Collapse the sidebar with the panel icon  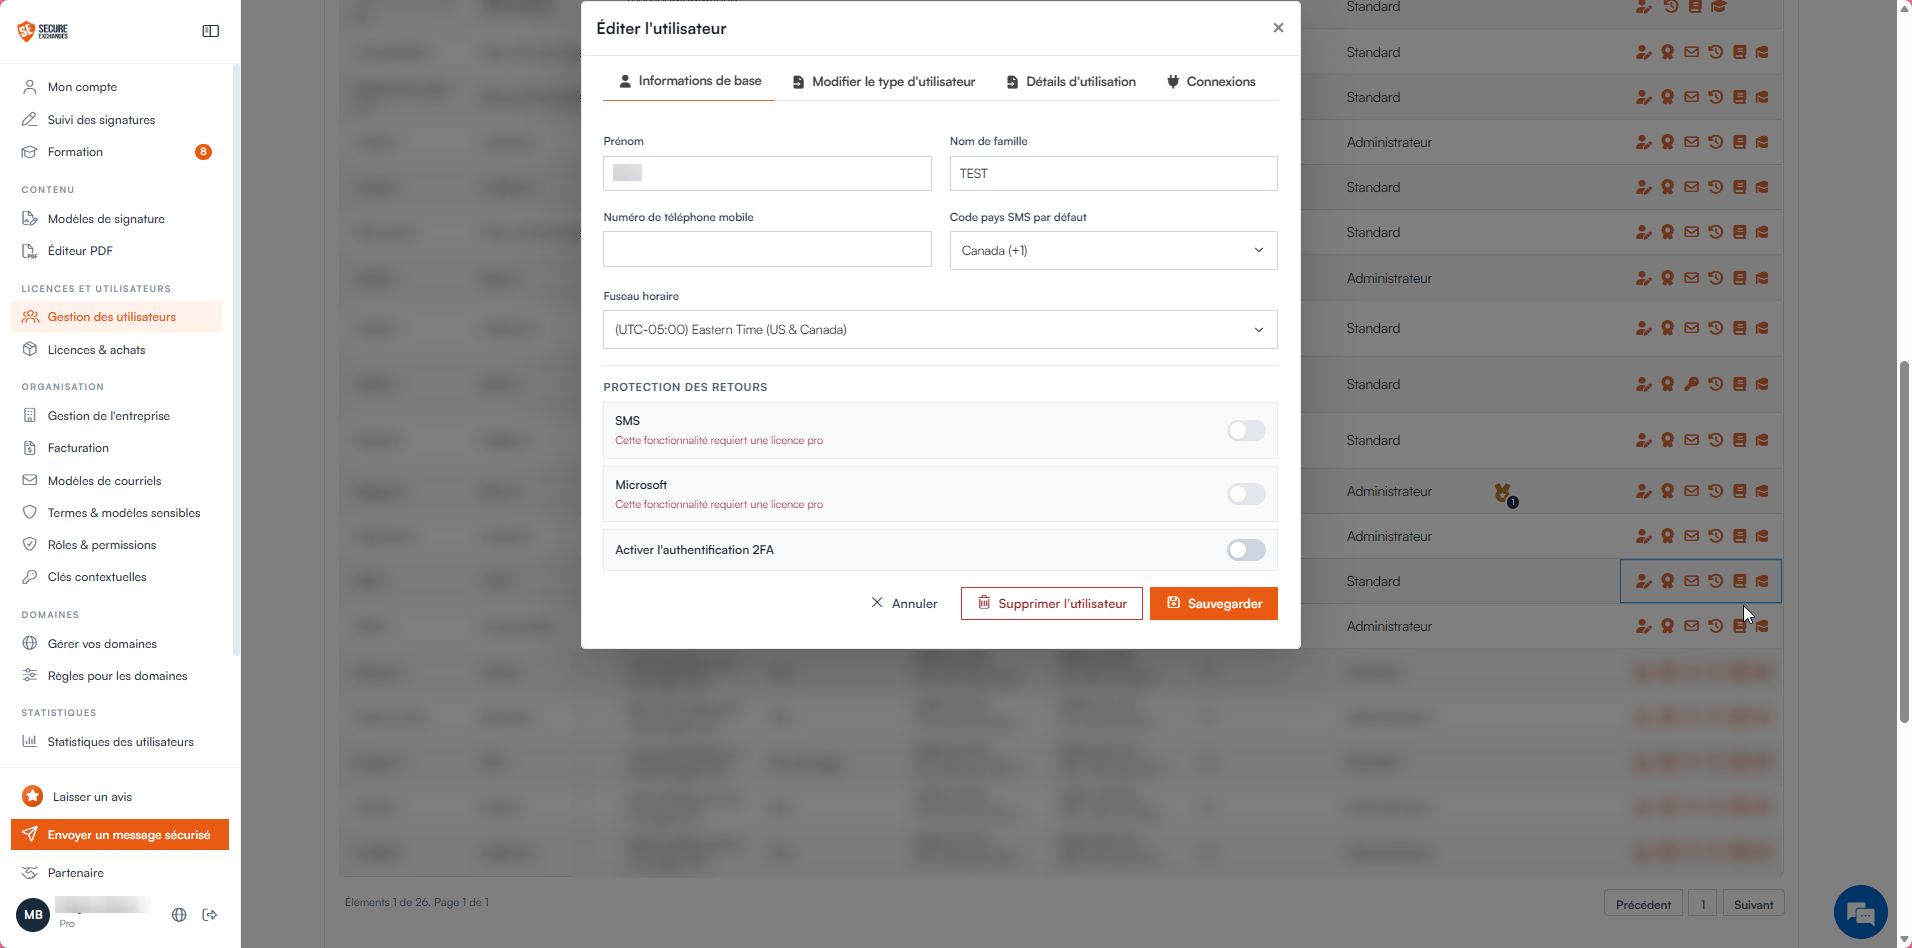pos(210,31)
